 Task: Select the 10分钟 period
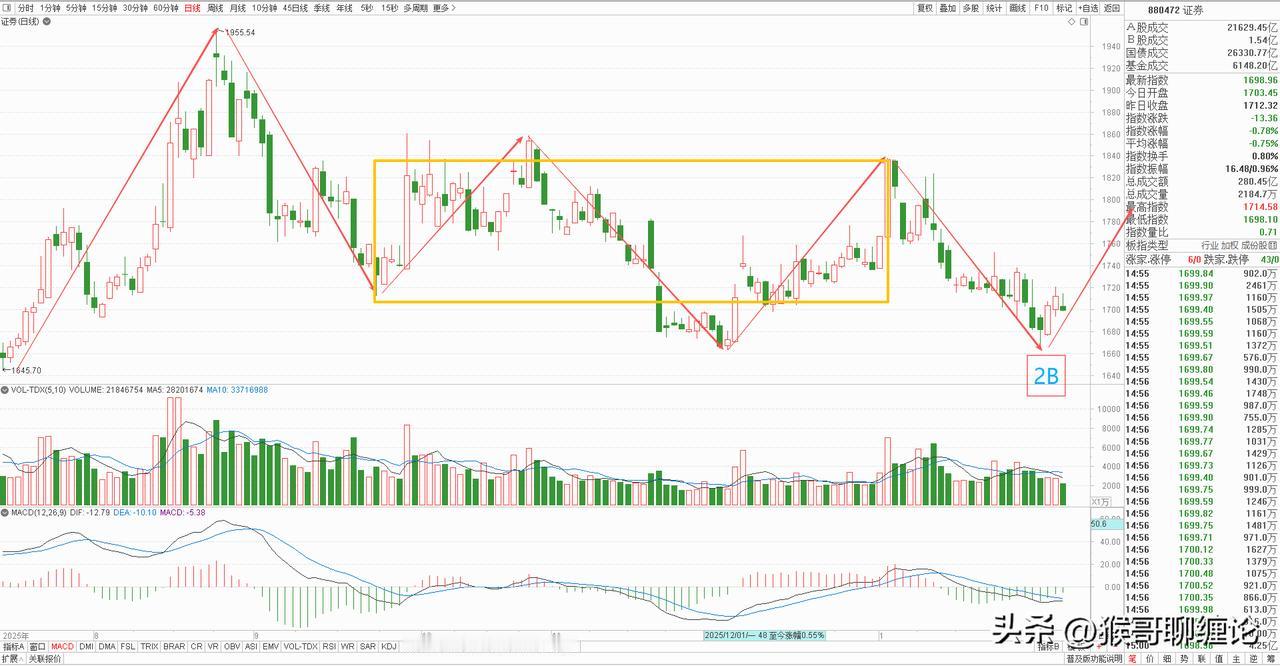(x=265, y=7)
